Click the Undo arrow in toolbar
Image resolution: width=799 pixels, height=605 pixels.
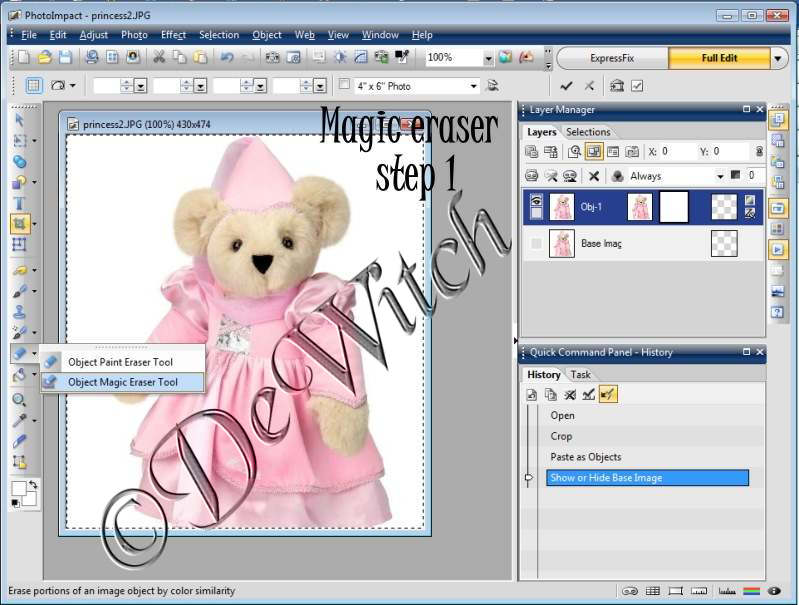point(227,58)
